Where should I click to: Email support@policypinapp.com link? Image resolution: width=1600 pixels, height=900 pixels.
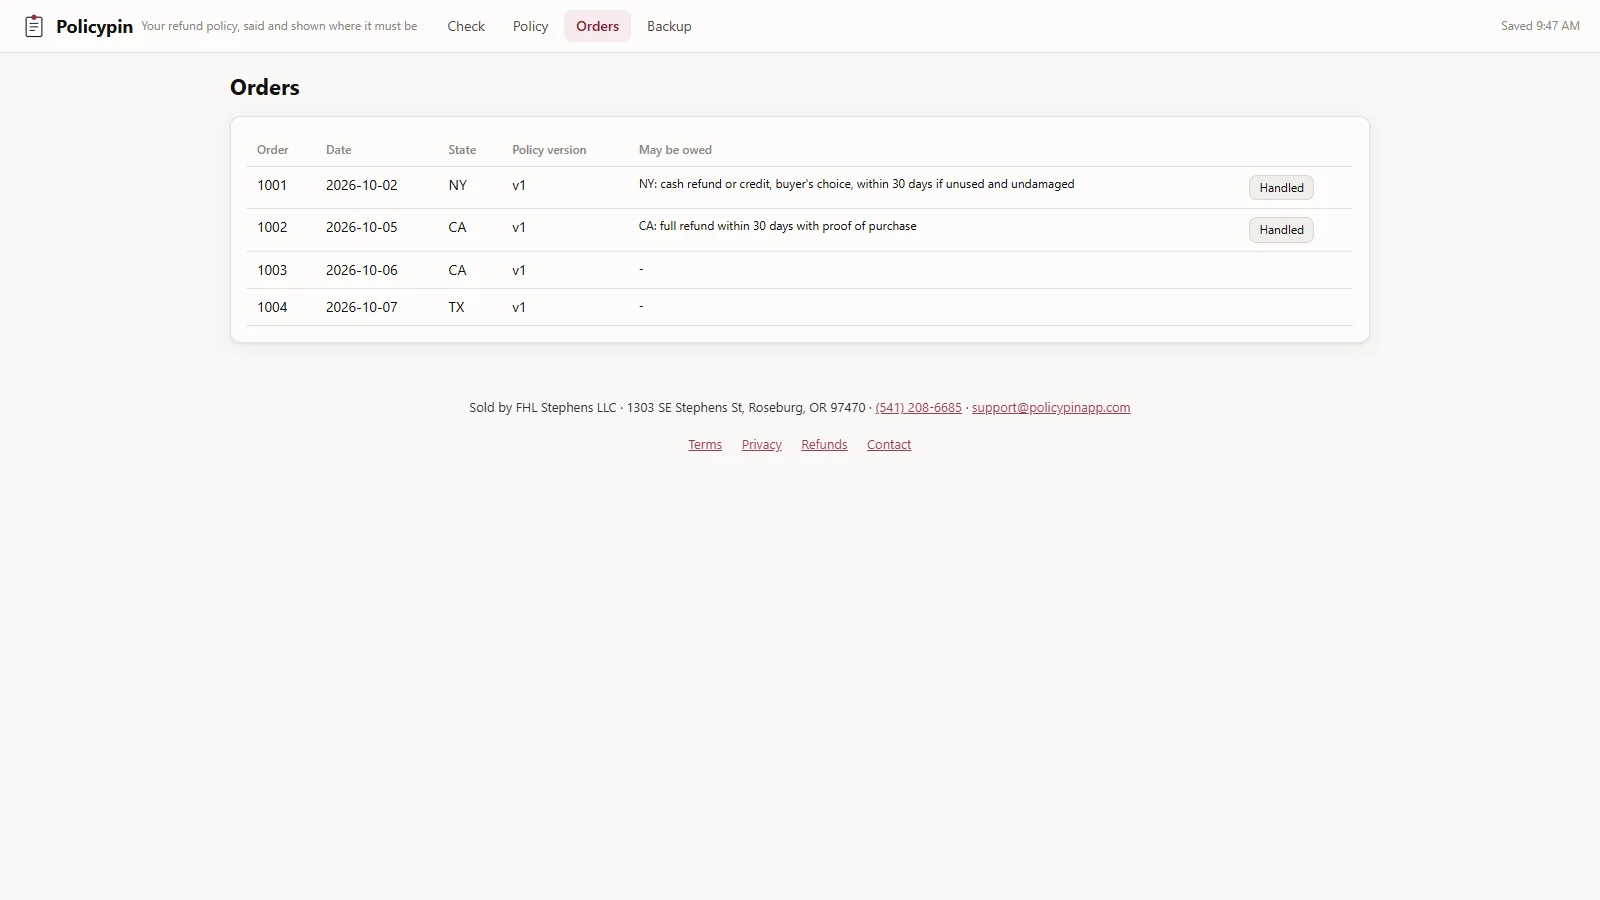1051,407
